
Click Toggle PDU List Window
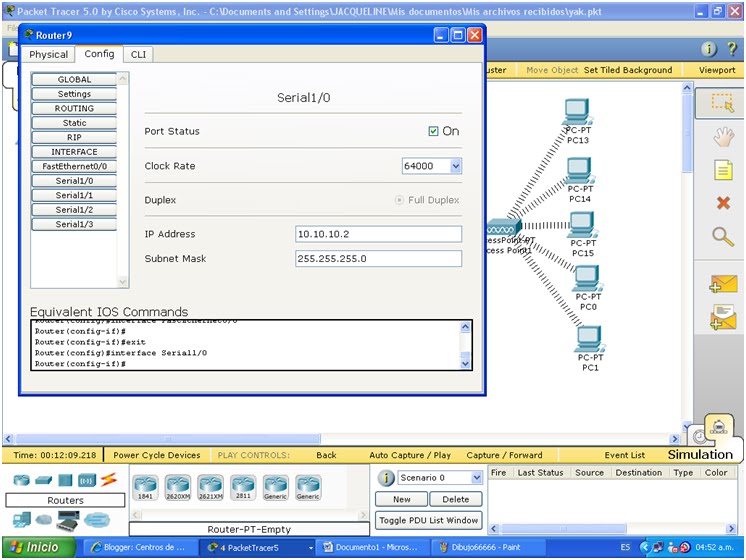tap(428, 521)
